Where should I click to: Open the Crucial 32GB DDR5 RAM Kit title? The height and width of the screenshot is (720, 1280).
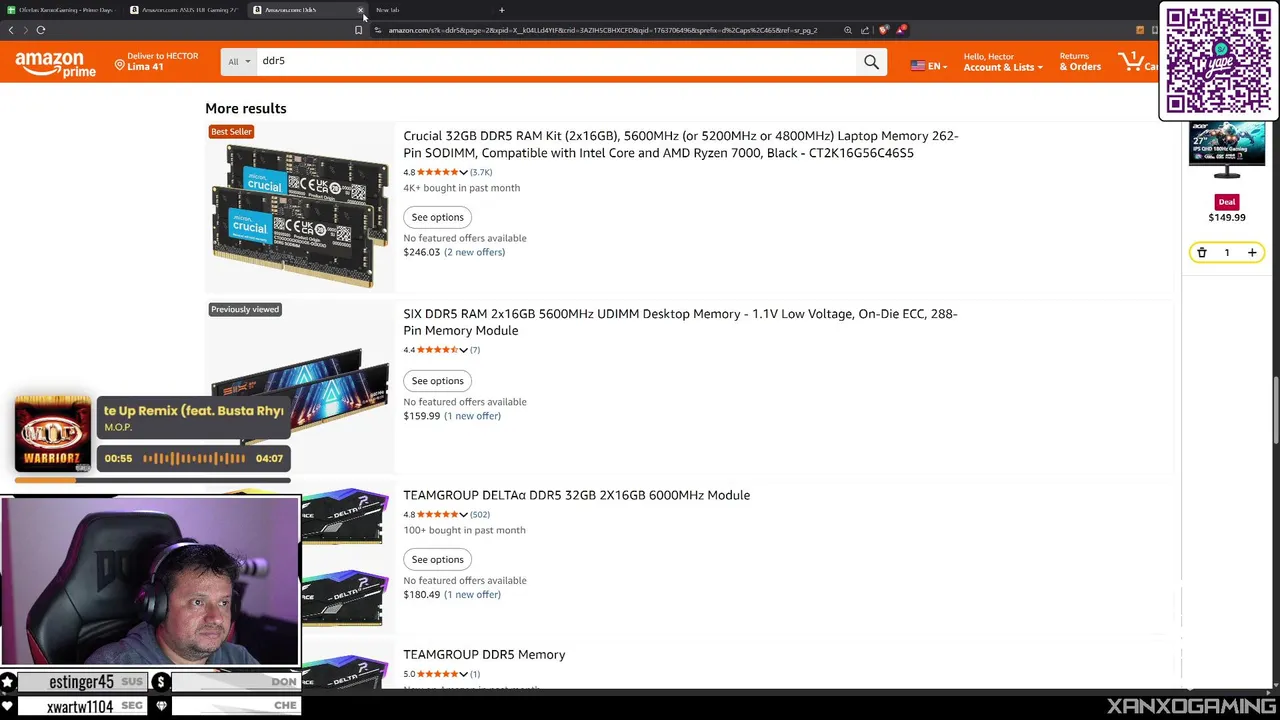coord(681,145)
